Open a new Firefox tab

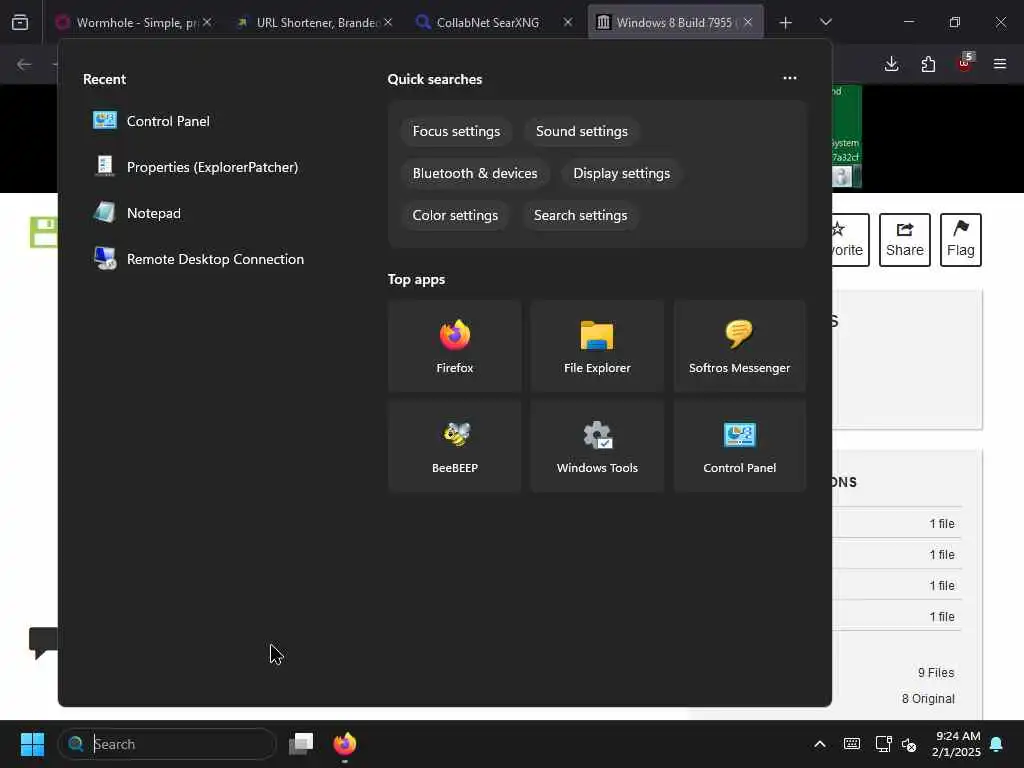(x=786, y=22)
